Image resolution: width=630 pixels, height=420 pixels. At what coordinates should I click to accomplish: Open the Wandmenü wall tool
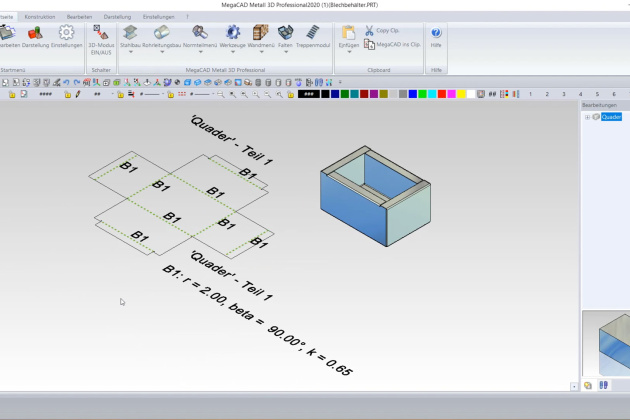[260, 36]
